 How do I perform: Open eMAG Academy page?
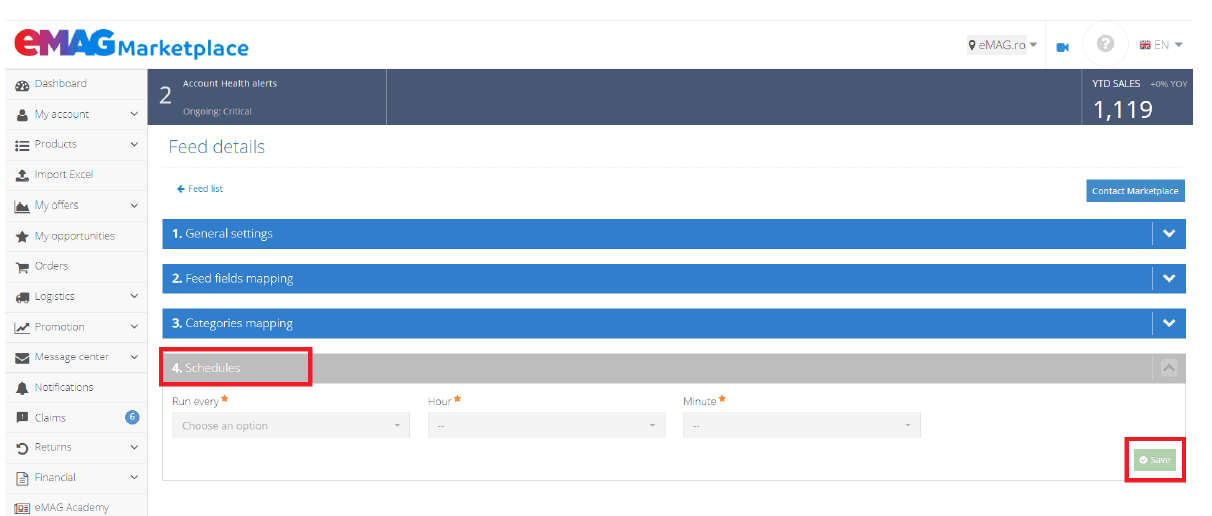(x=74, y=507)
